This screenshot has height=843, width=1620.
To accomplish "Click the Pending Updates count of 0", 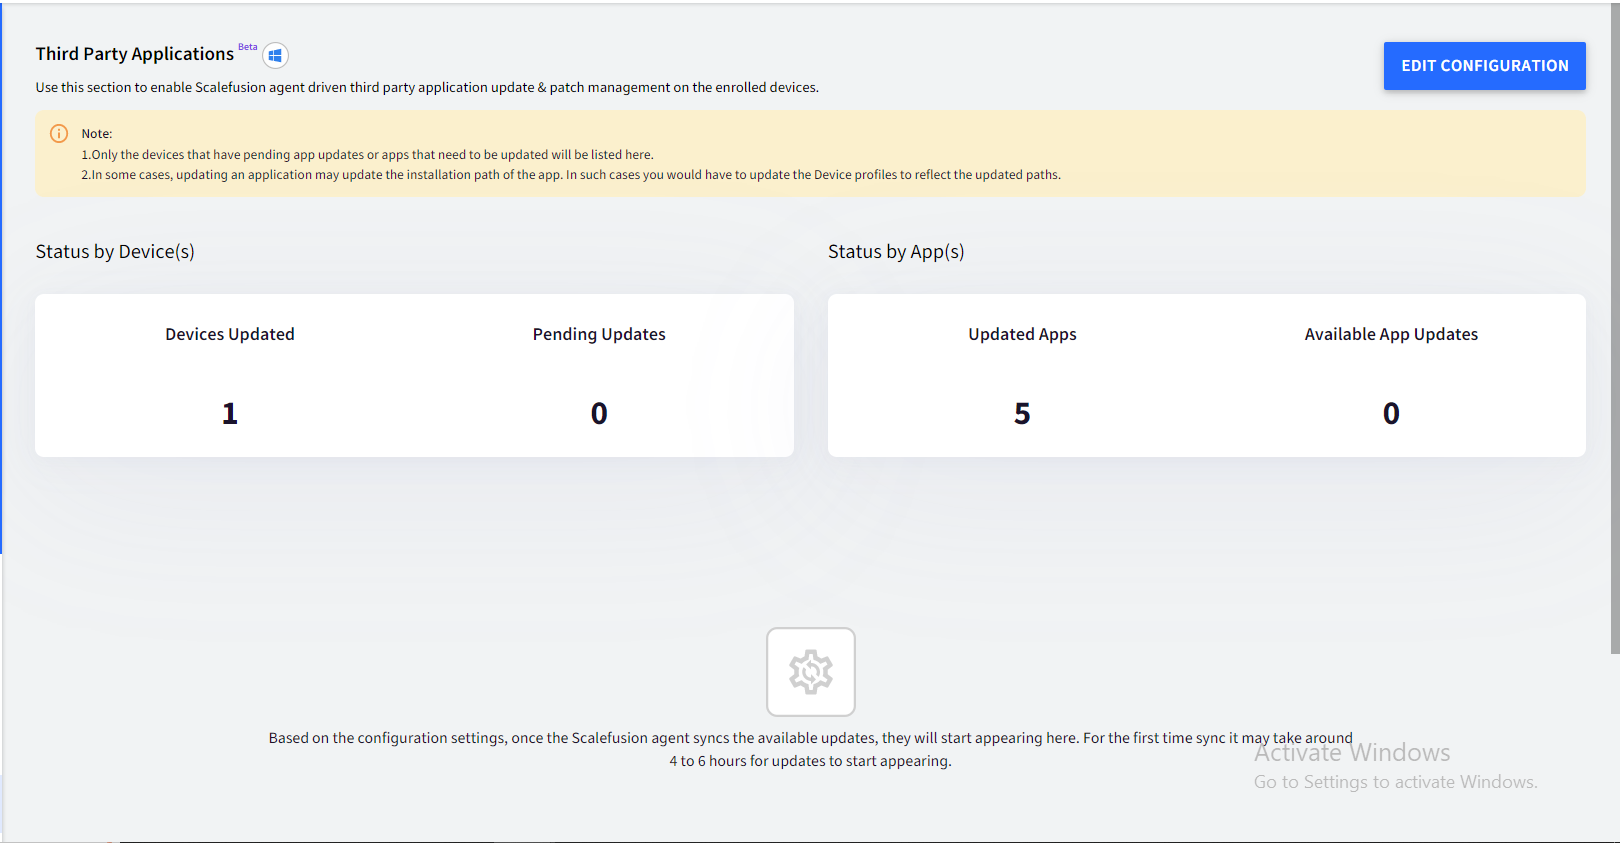I will pos(599,413).
